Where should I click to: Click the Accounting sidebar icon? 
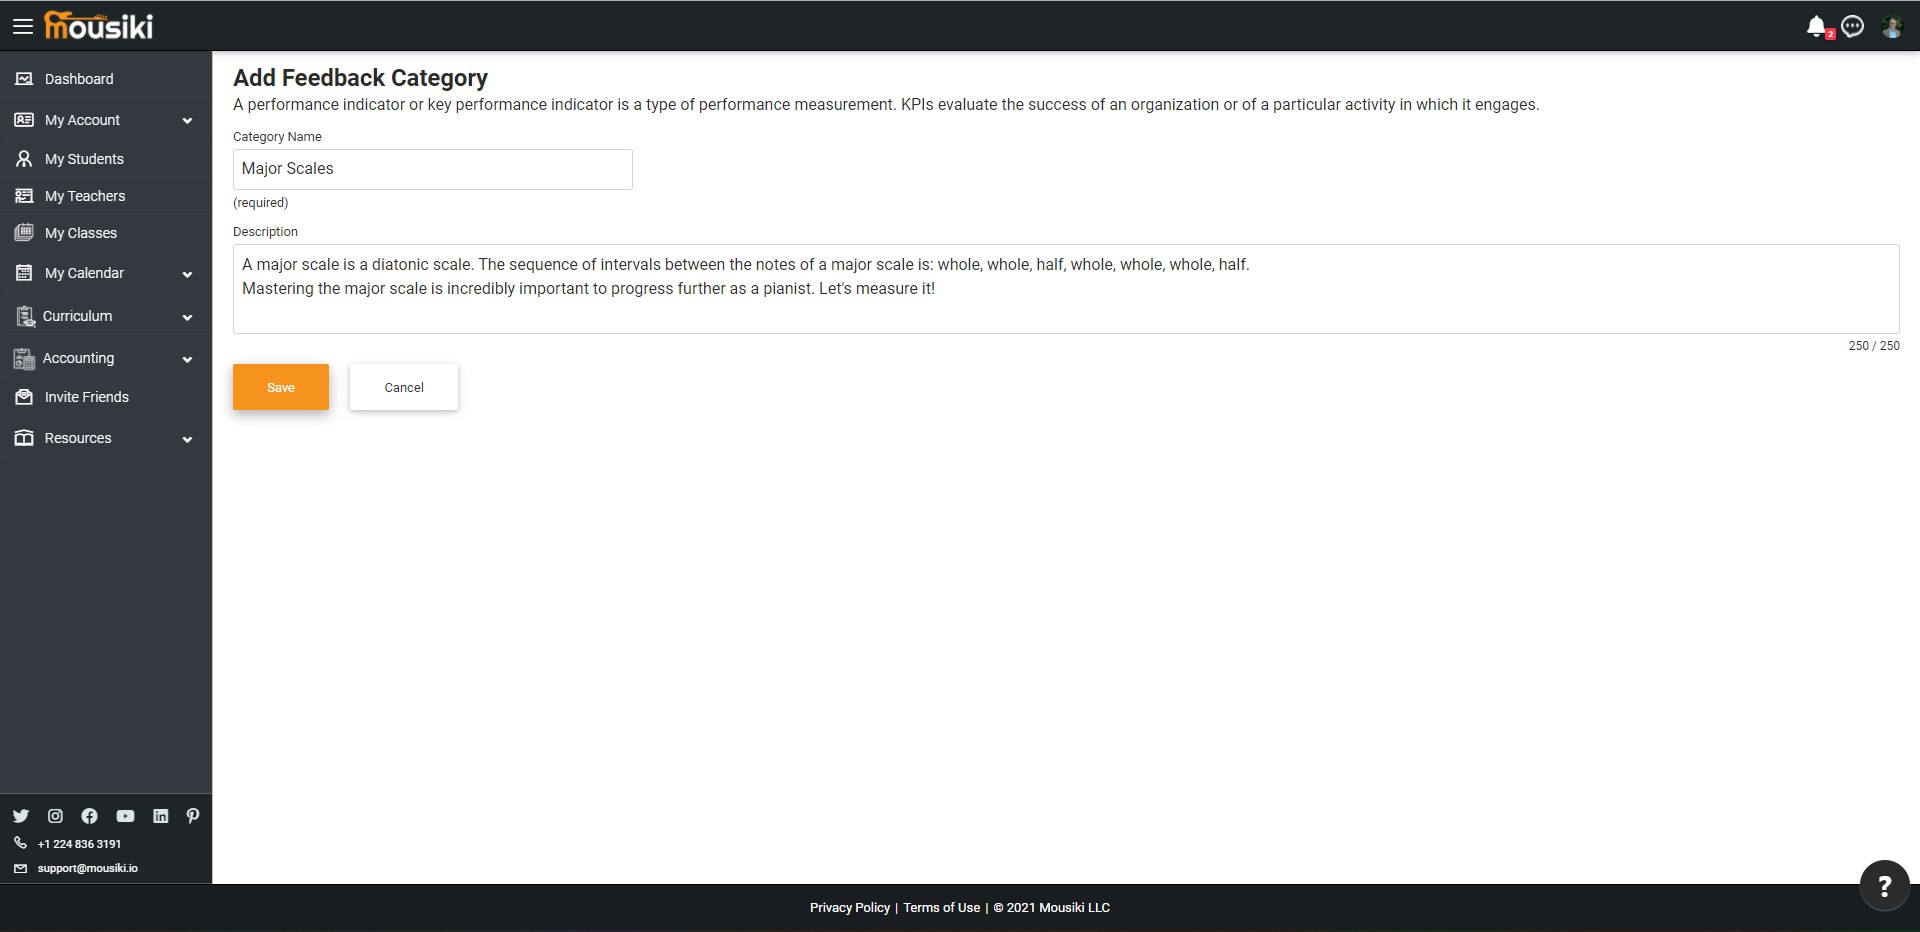point(24,358)
